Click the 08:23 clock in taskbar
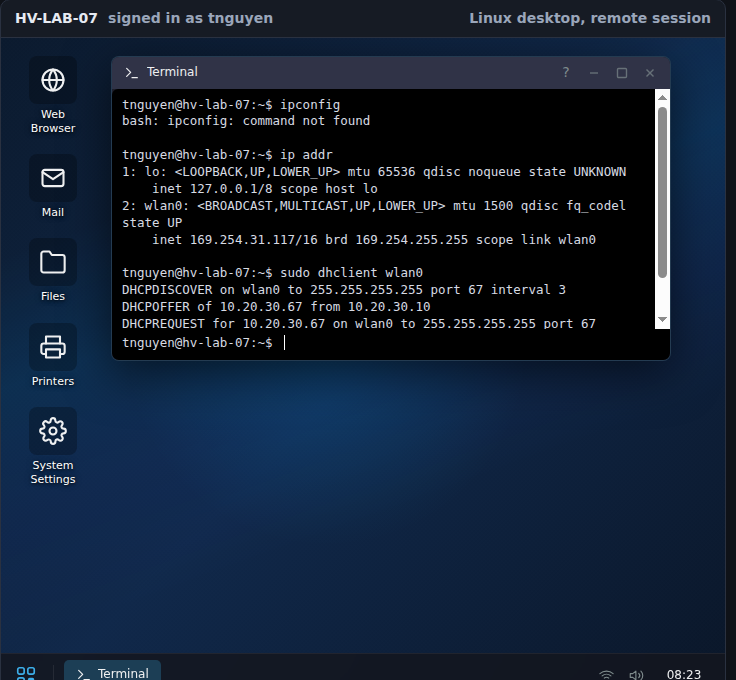Screen dimensions: 736x680 [x=683, y=674]
